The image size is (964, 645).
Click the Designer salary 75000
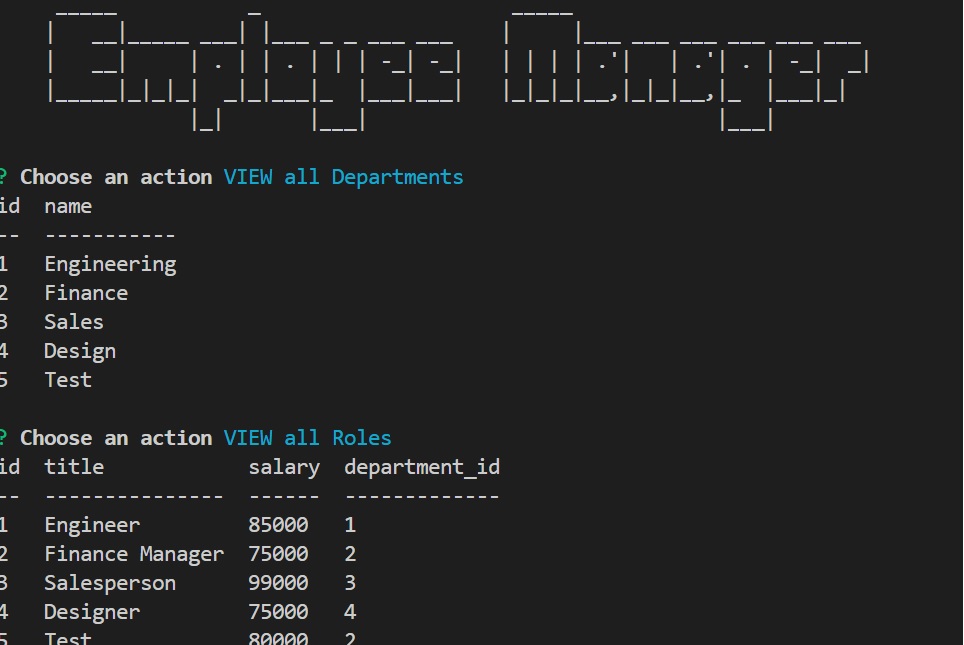(278, 611)
